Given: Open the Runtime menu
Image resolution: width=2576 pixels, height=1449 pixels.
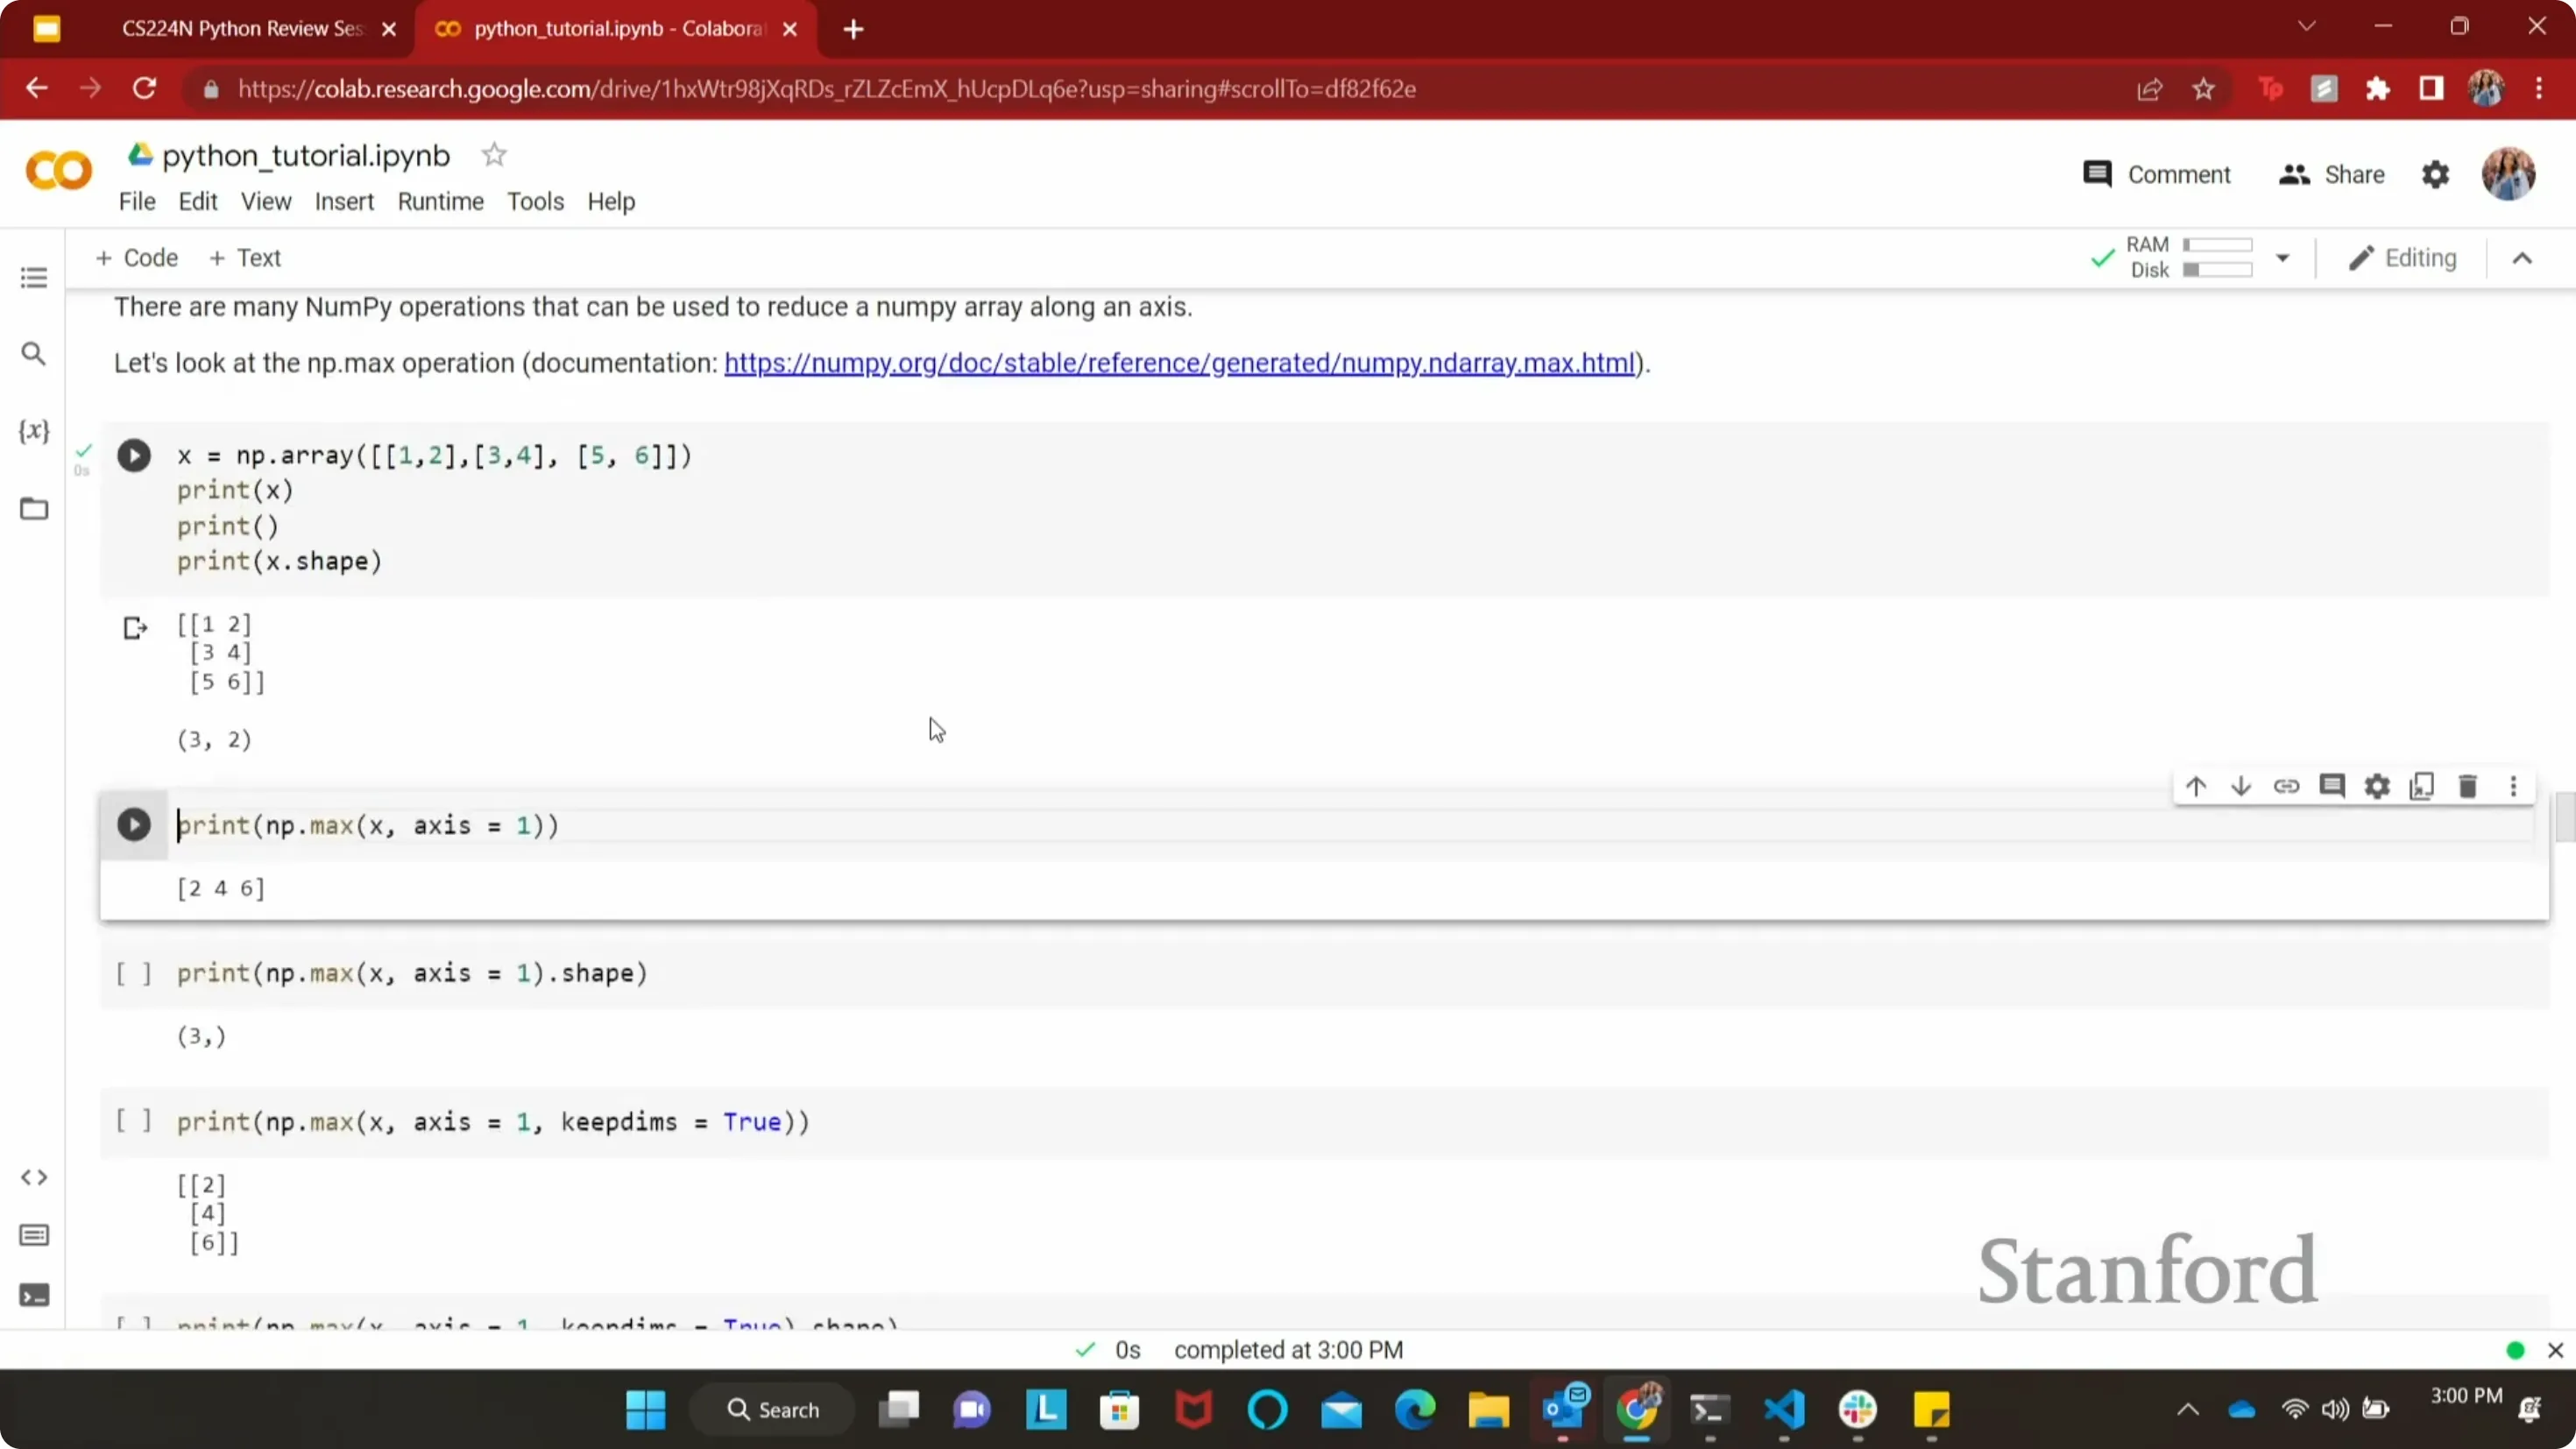Looking at the screenshot, I should (441, 201).
